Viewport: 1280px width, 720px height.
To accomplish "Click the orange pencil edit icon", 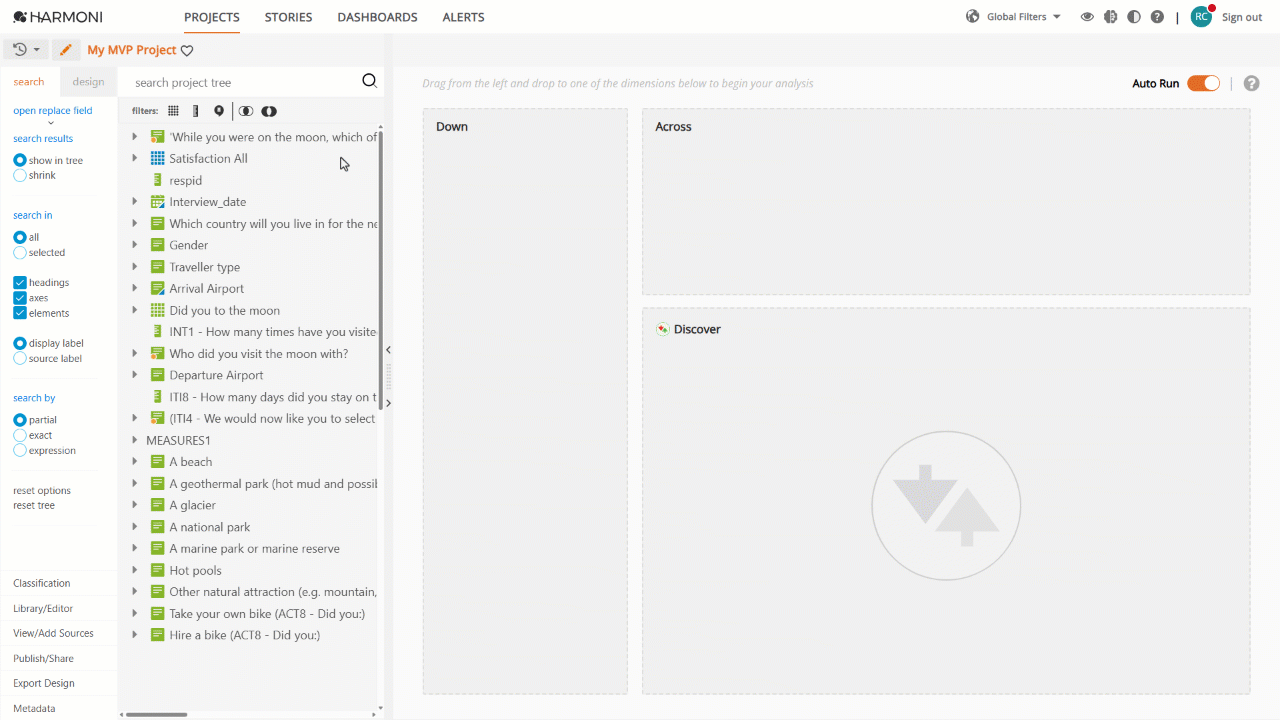I will [66, 49].
